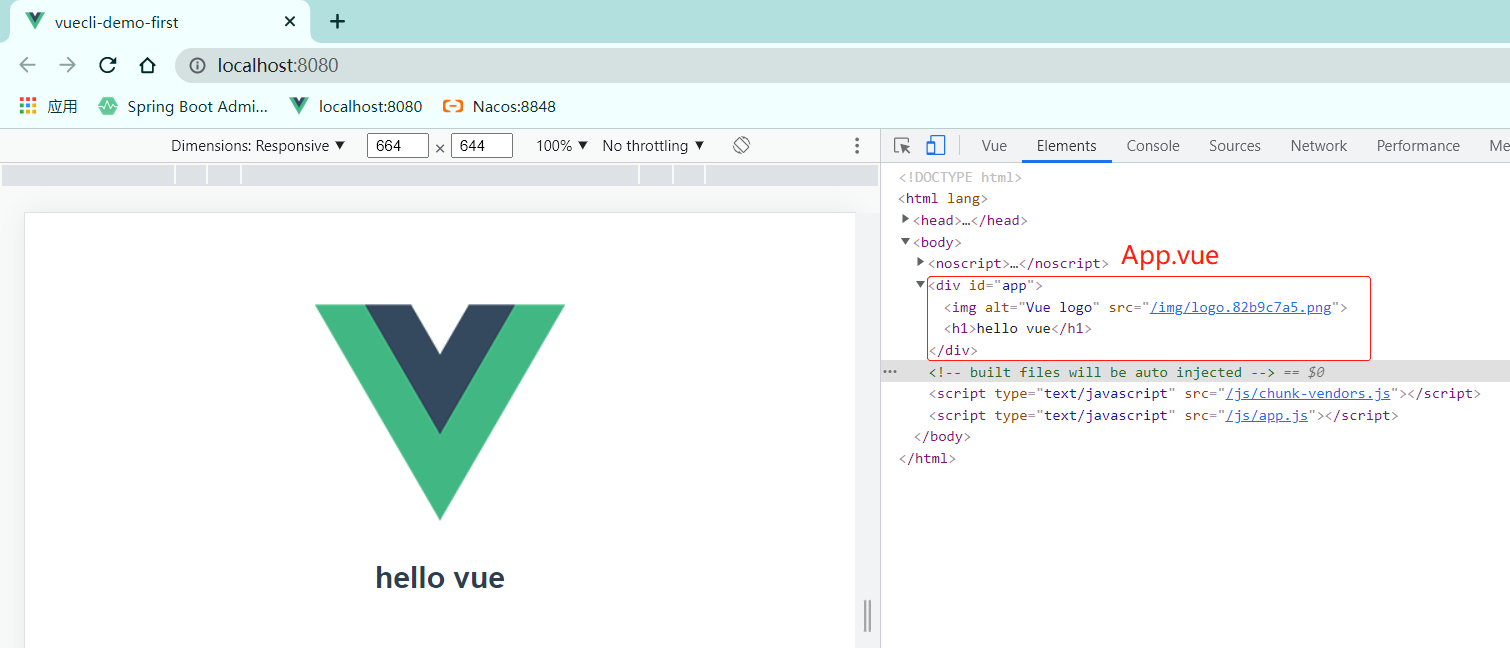Select the <!DOCTYPE html> line

click(x=960, y=177)
